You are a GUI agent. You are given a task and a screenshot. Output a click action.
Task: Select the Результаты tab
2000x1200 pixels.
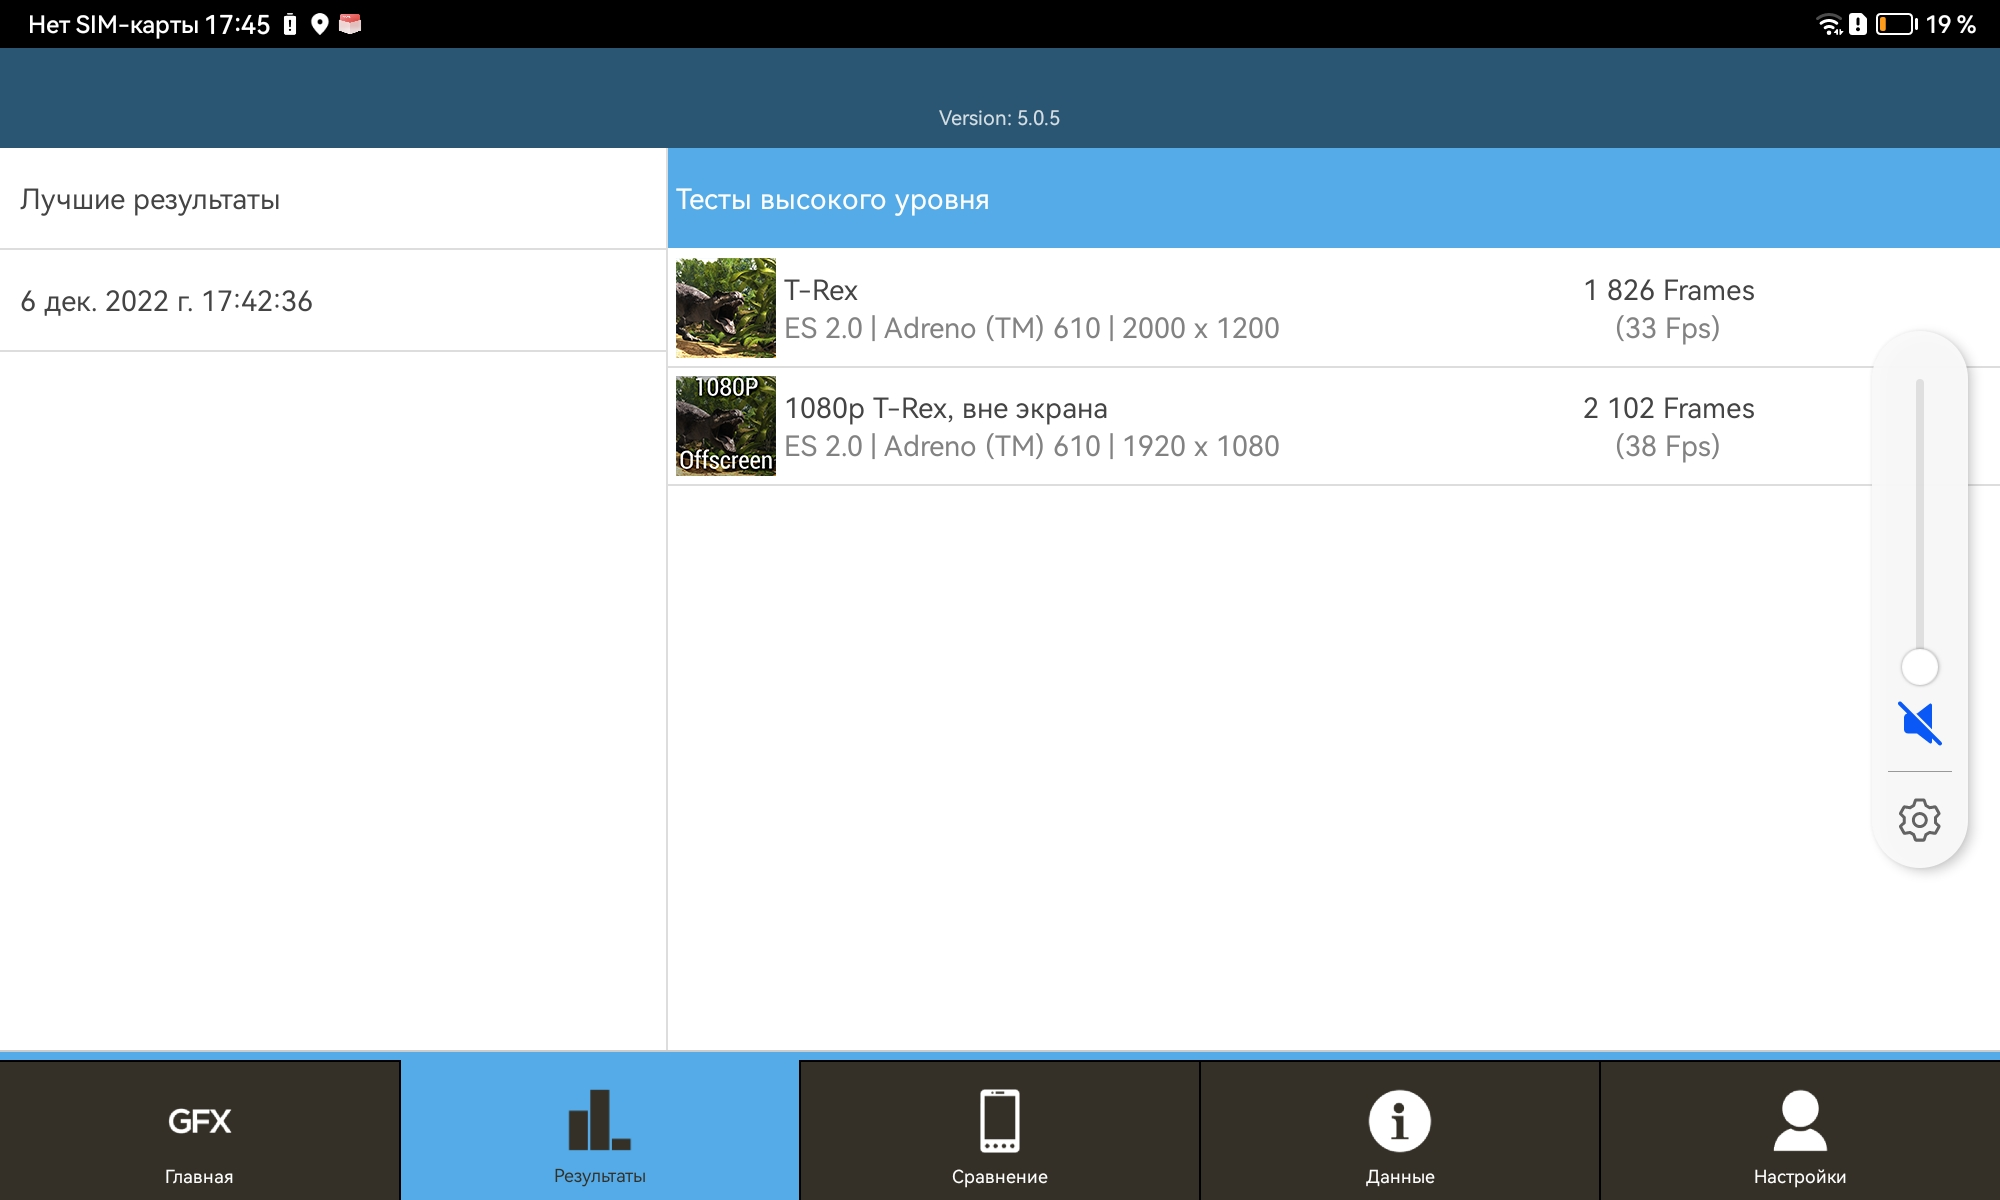click(x=600, y=1131)
